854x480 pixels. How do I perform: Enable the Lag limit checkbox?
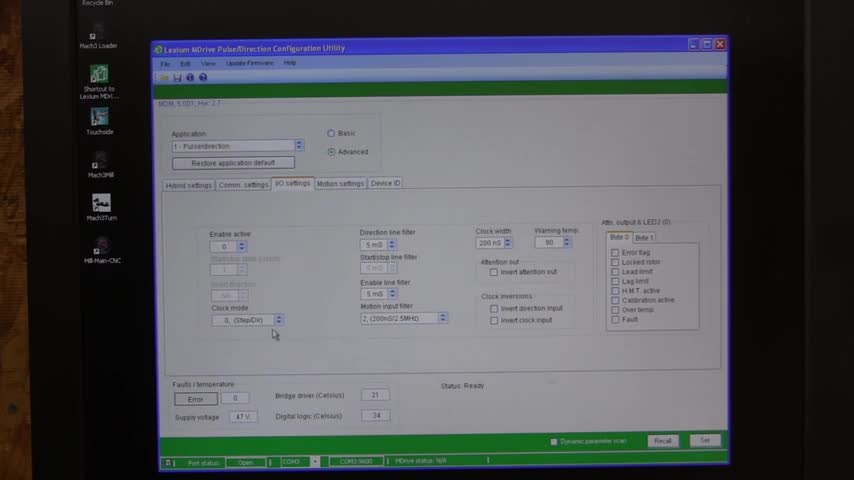tap(615, 282)
